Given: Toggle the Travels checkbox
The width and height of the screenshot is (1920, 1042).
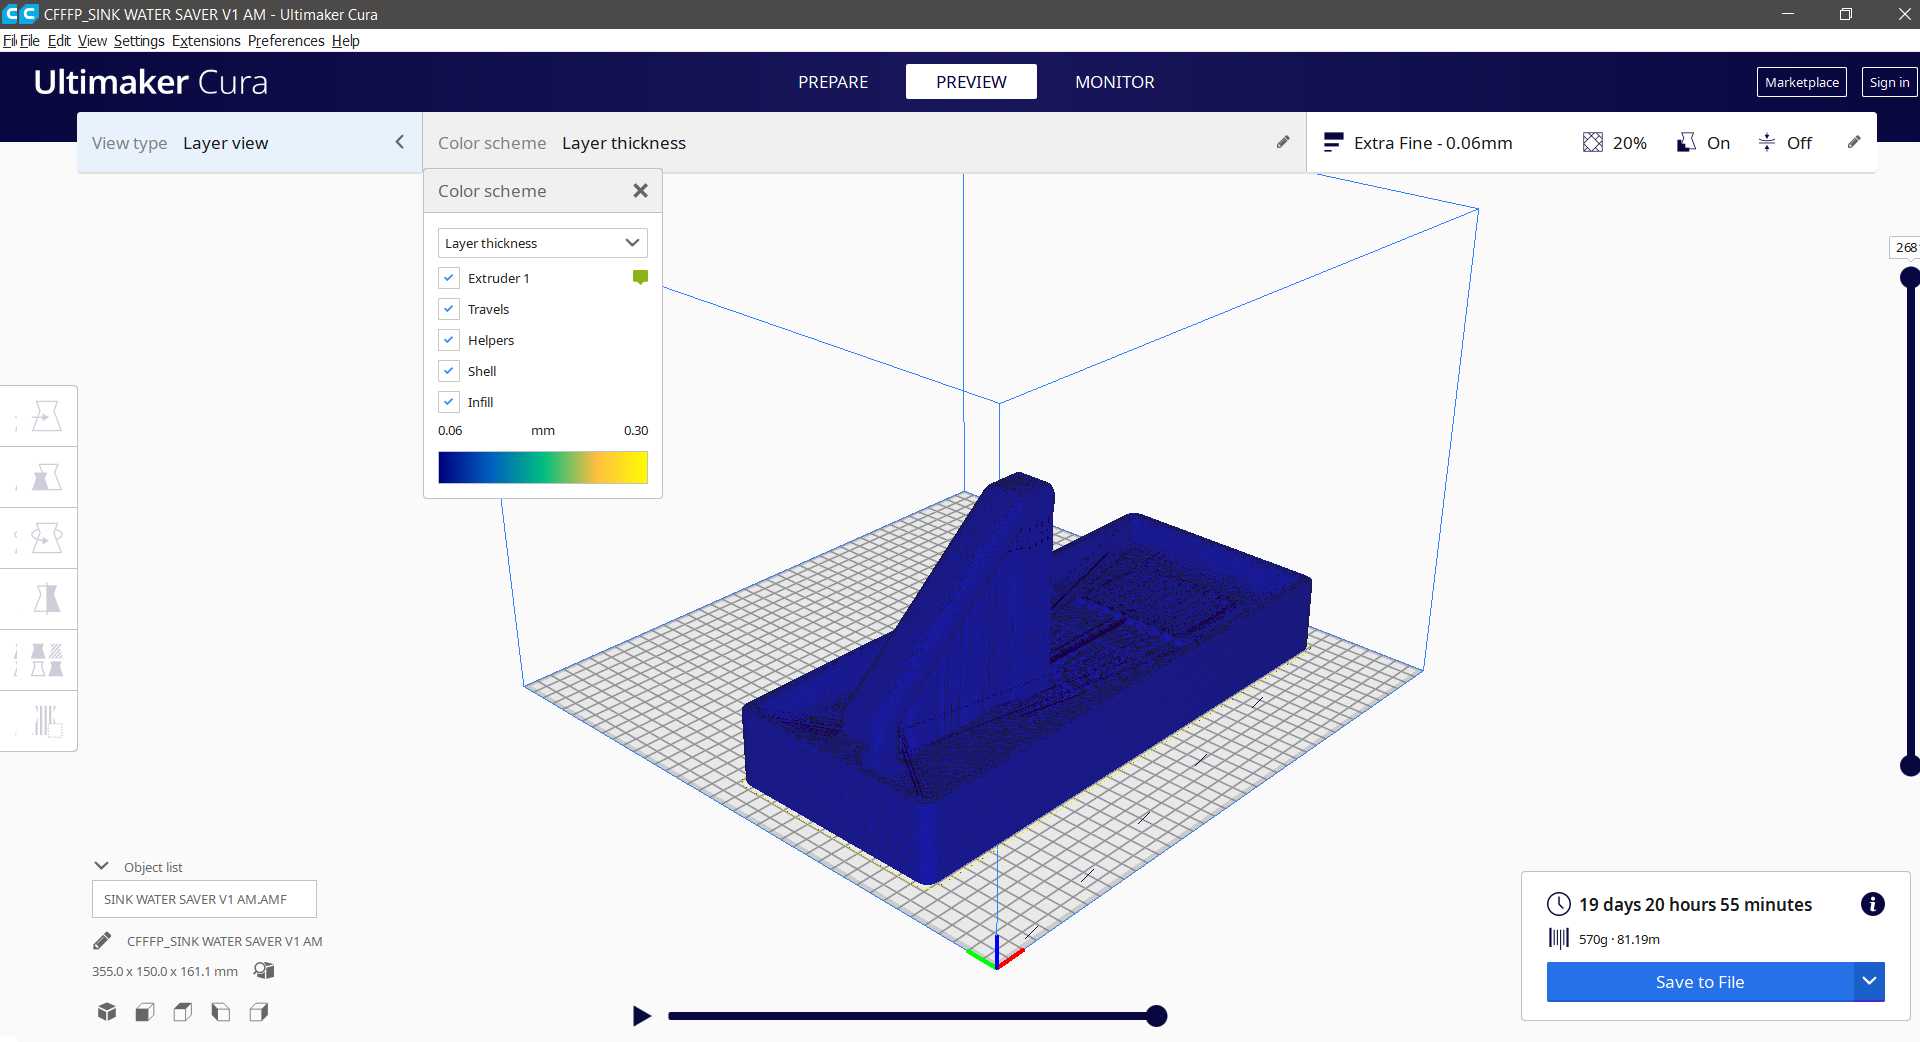Looking at the screenshot, I should [449, 309].
